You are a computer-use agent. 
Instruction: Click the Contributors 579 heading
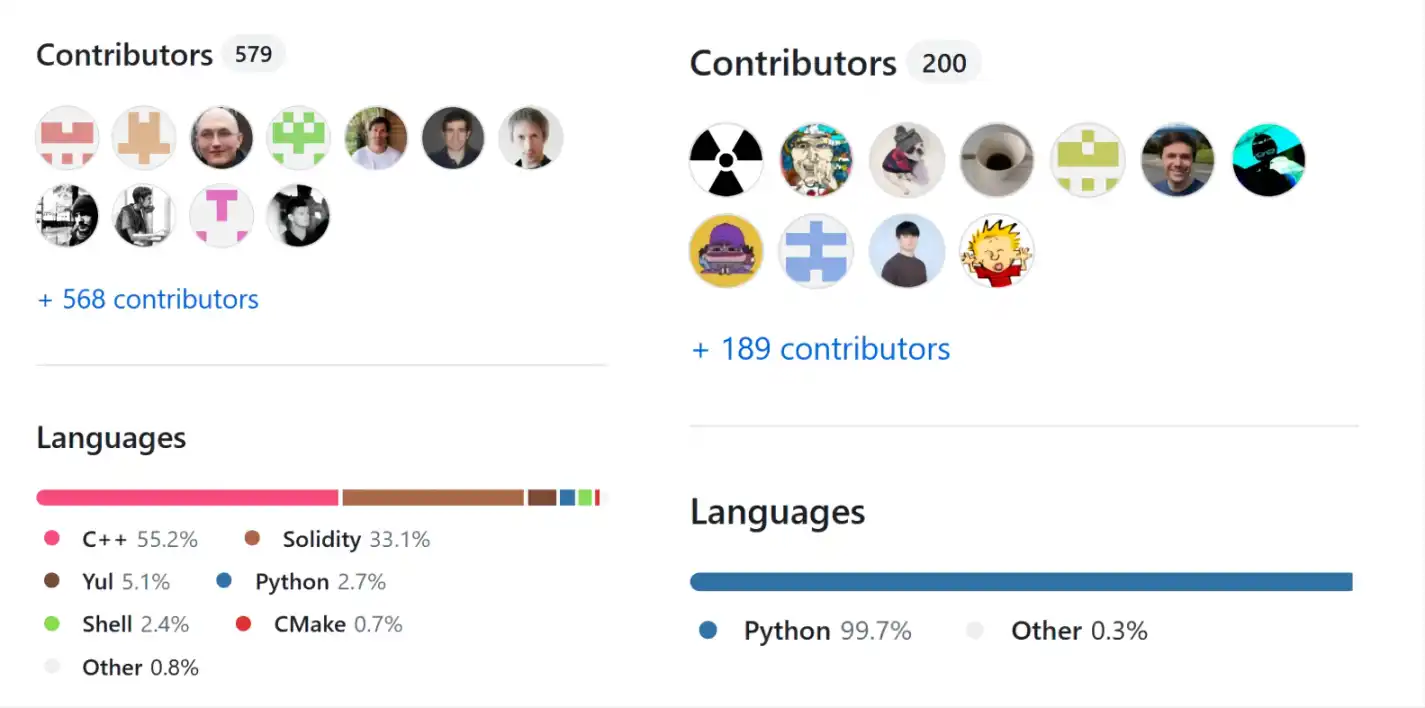pyautogui.click(x=125, y=54)
